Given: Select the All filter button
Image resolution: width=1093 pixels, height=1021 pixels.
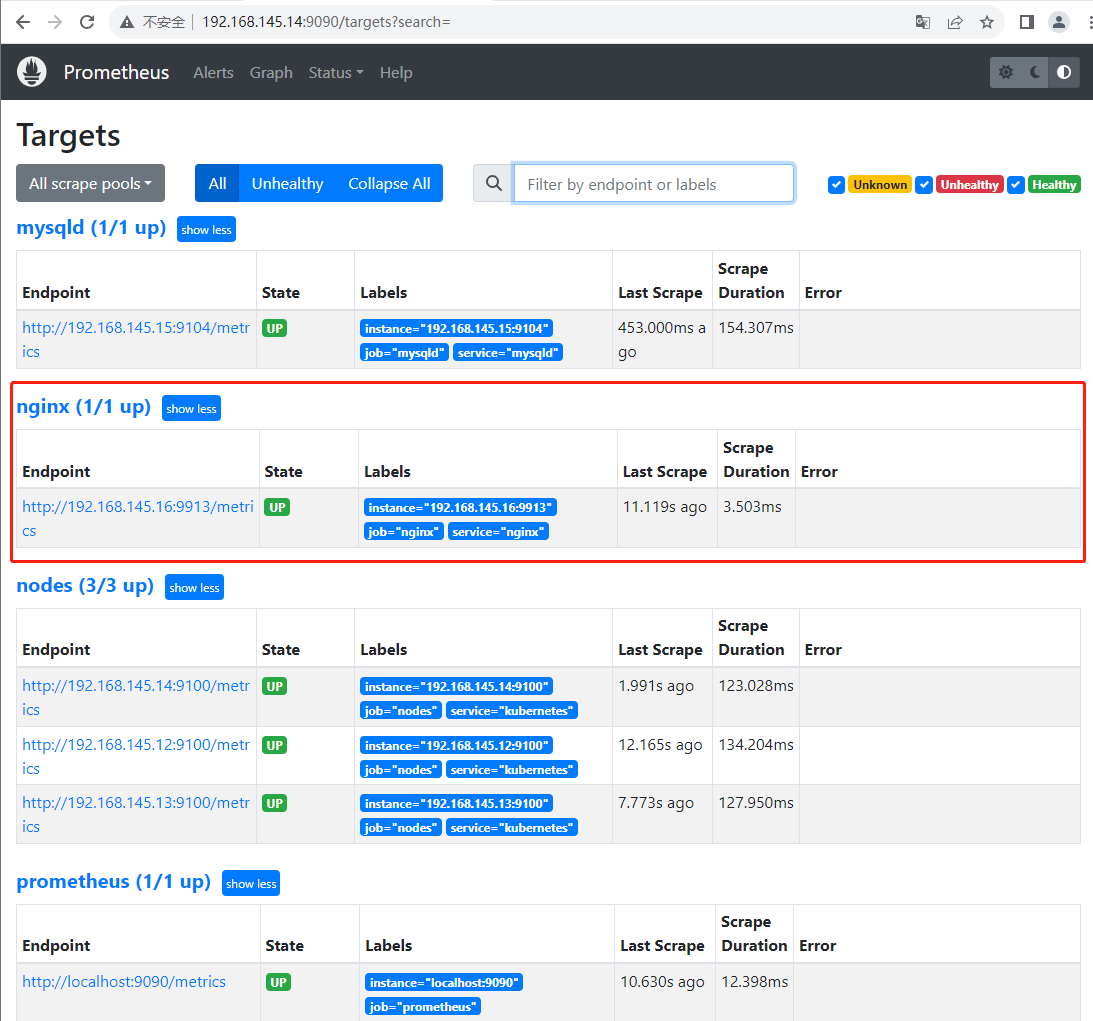Looking at the screenshot, I should (217, 183).
